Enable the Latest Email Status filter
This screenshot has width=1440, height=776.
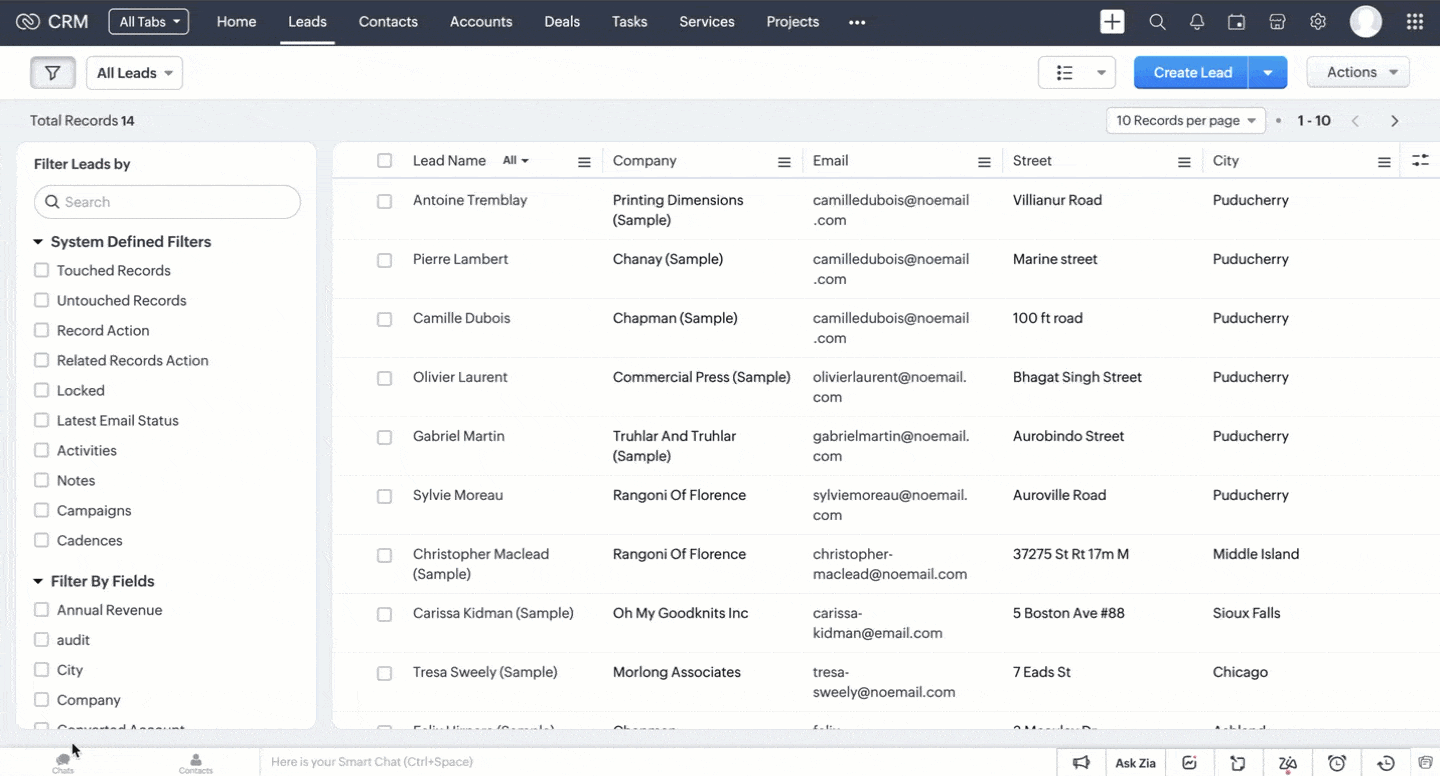(x=41, y=420)
